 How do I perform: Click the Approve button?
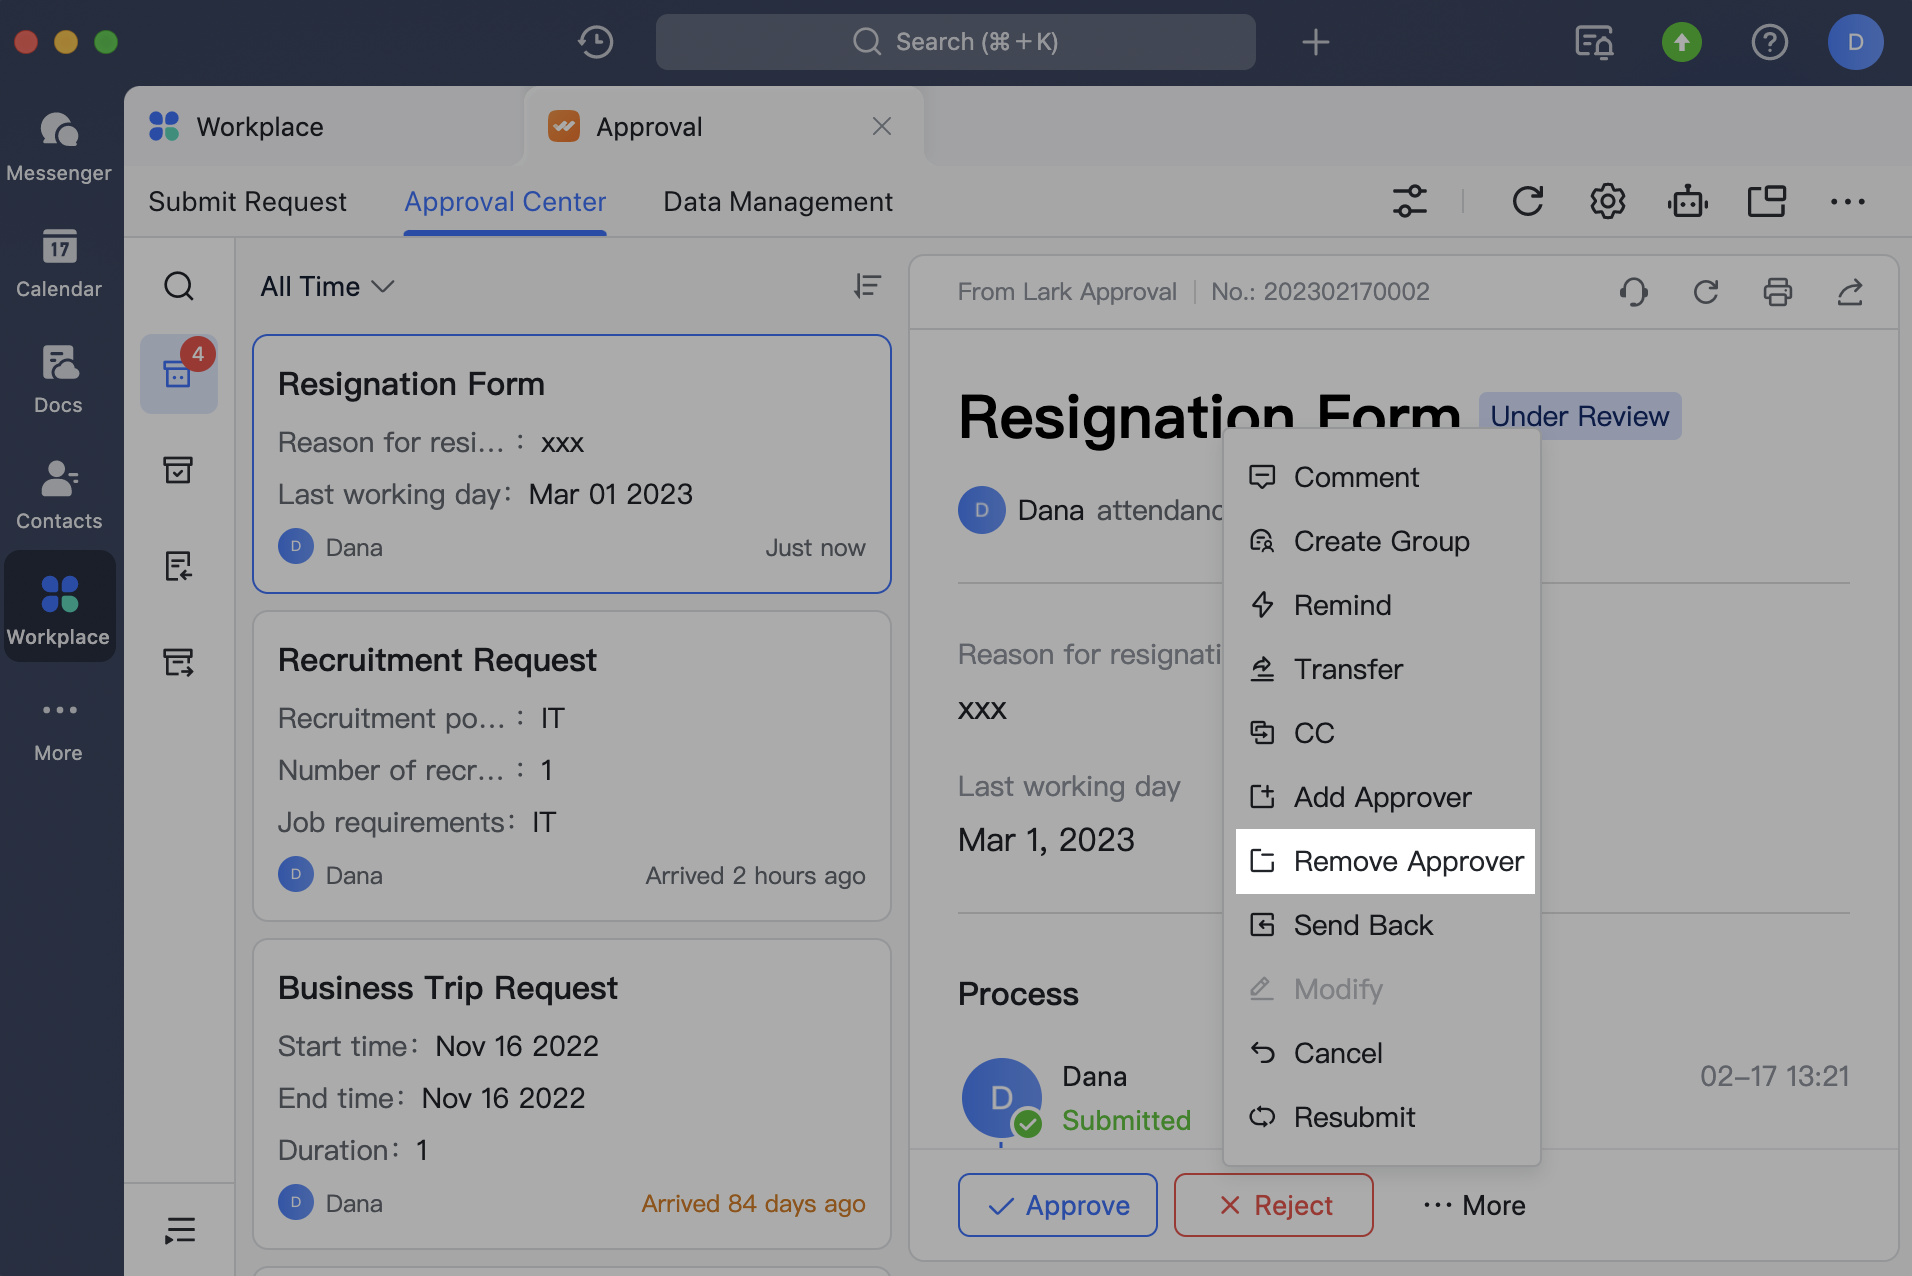coord(1057,1205)
